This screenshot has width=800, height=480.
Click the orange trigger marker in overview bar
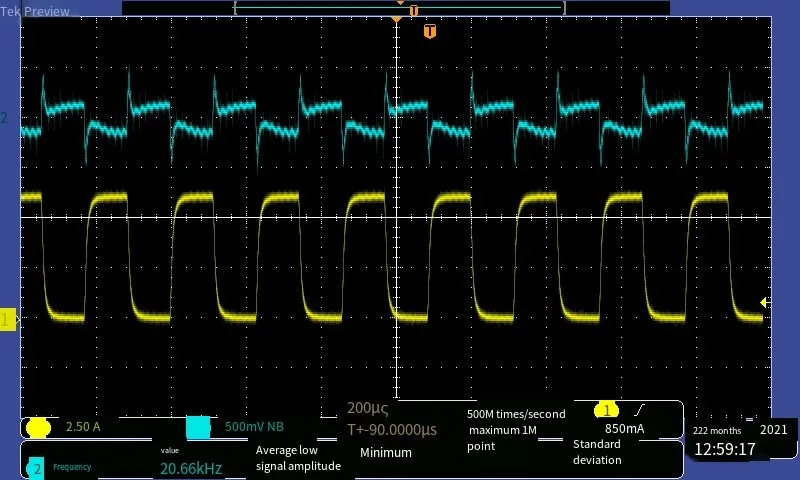(414, 10)
